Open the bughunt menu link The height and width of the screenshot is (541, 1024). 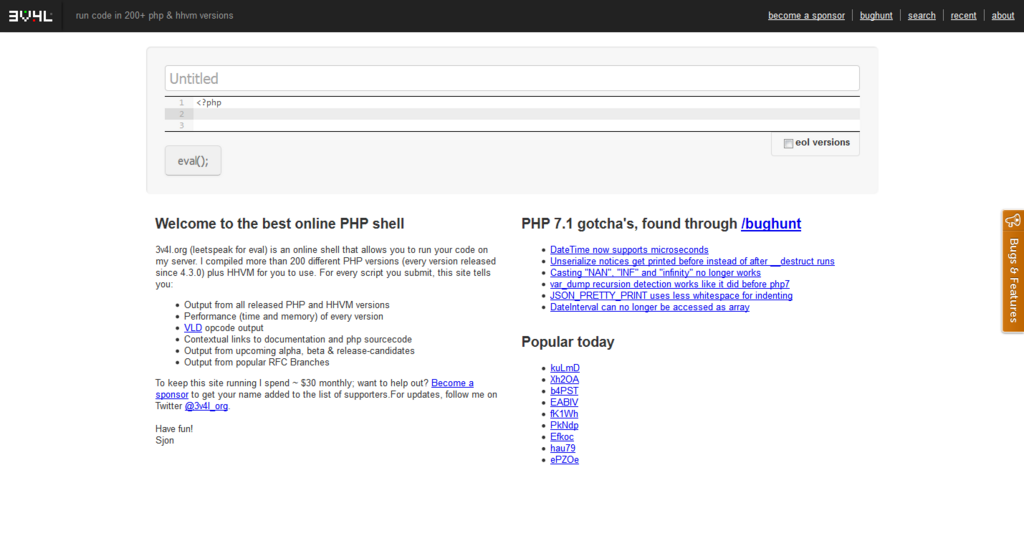pos(876,16)
